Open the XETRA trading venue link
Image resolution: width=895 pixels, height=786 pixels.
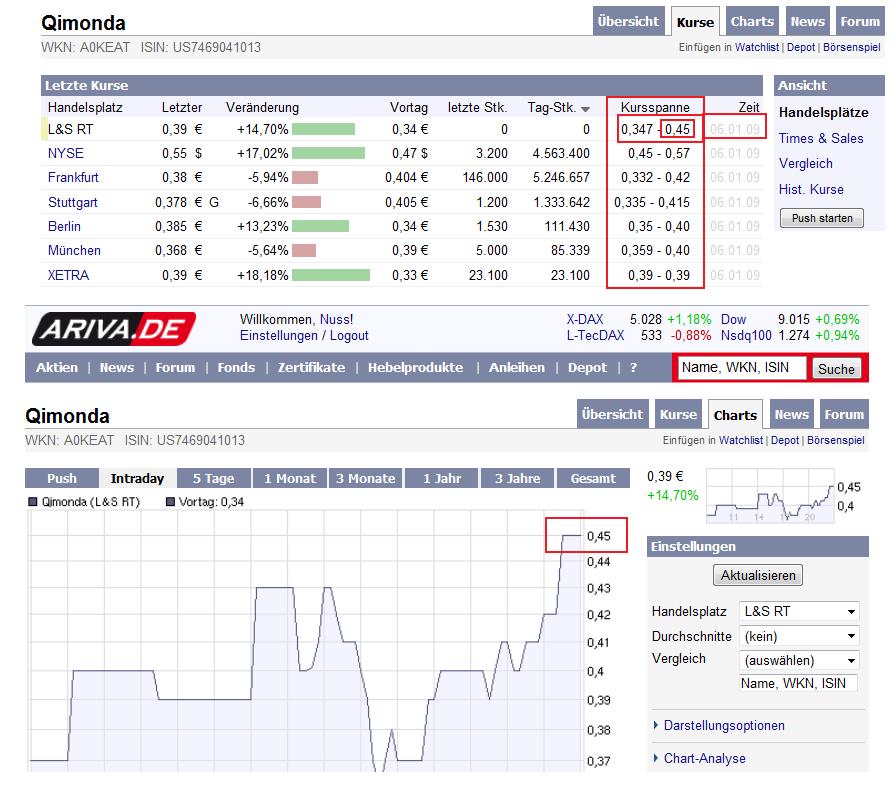(68, 276)
